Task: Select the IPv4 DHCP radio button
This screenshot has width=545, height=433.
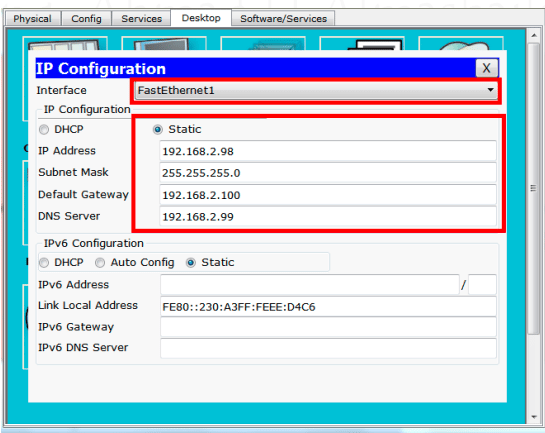Action: (x=44, y=130)
